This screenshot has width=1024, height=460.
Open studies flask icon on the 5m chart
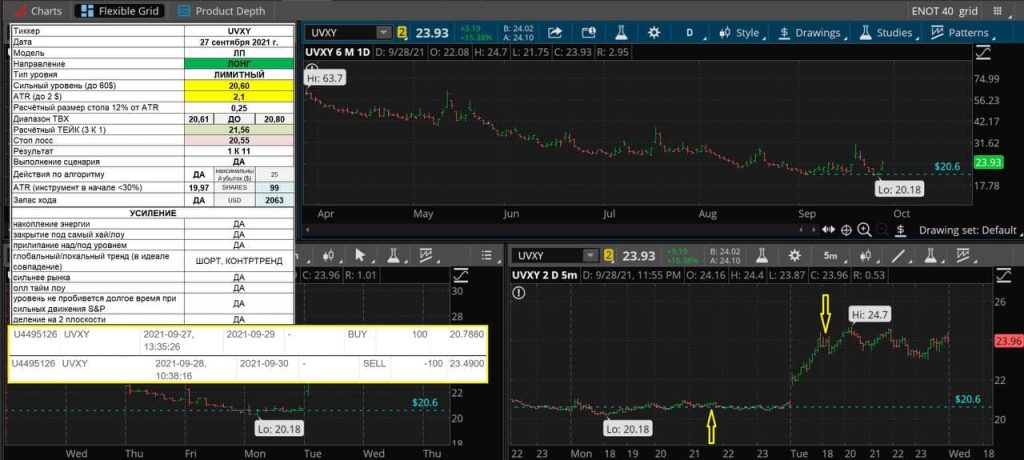pyautogui.click(x=932, y=255)
